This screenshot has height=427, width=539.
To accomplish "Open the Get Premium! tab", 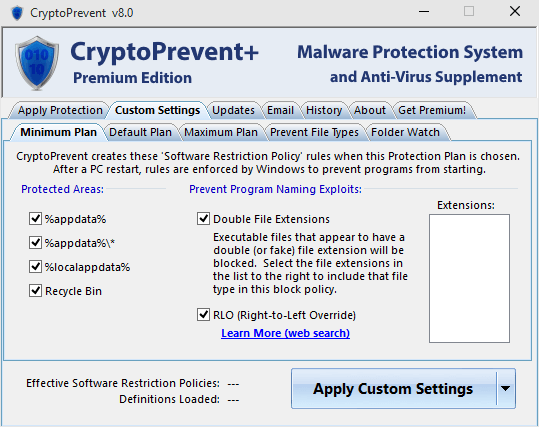I will click(432, 110).
